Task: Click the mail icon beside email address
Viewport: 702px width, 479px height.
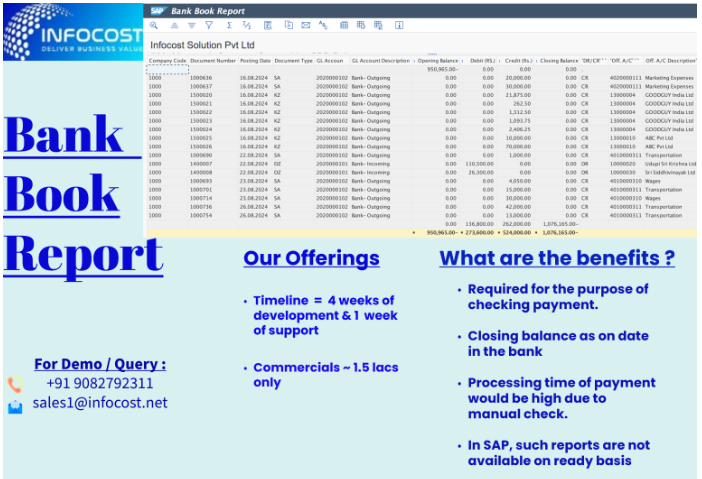Action: click(15, 407)
